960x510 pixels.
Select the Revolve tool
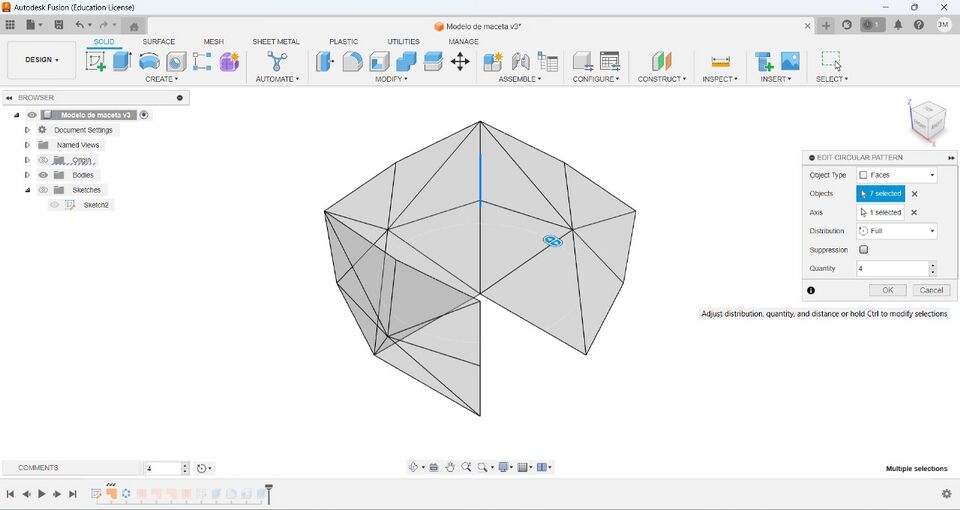pyautogui.click(x=149, y=61)
